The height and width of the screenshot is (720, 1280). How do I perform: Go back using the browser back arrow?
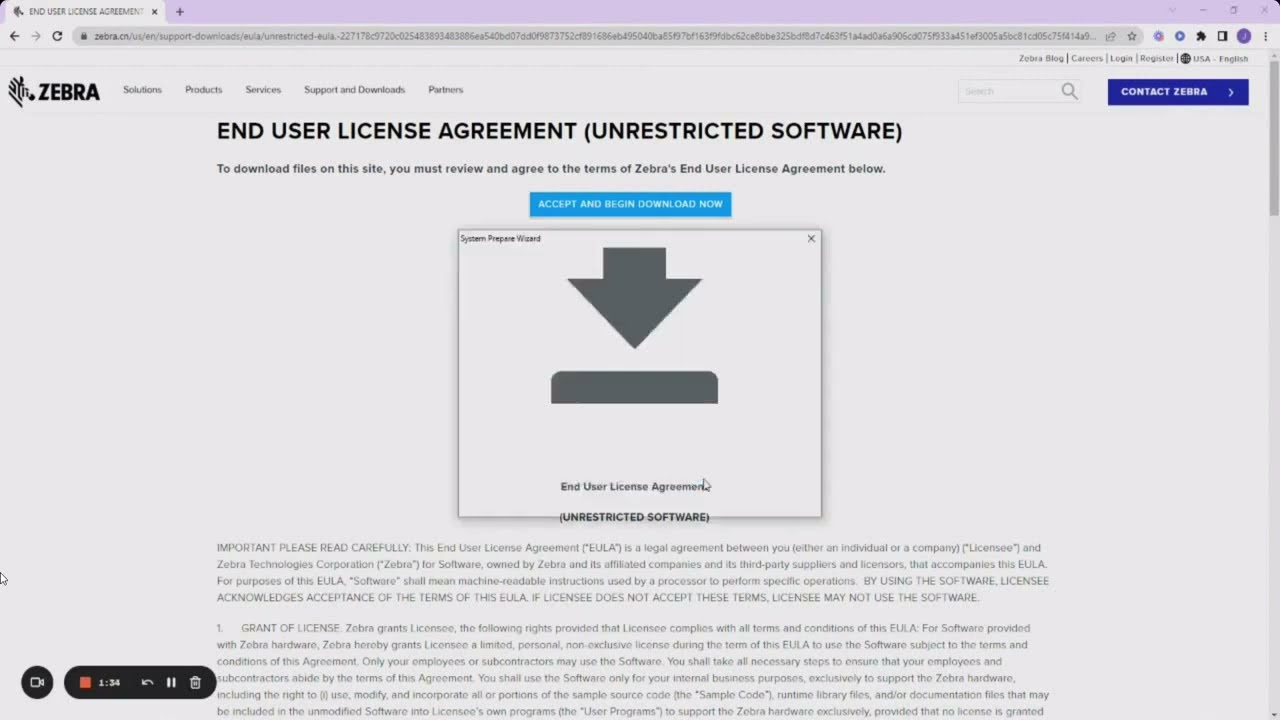click(x=14, y=36)
